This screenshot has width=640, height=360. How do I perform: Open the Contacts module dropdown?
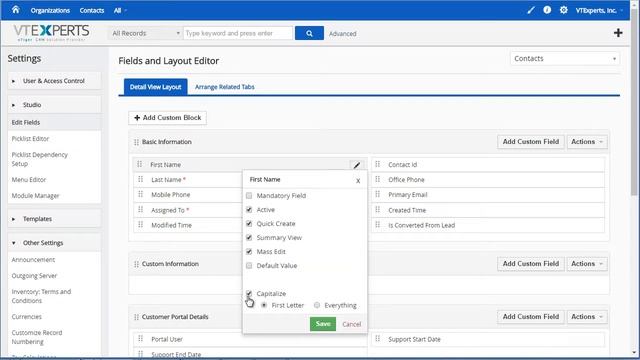click(565, 58)
